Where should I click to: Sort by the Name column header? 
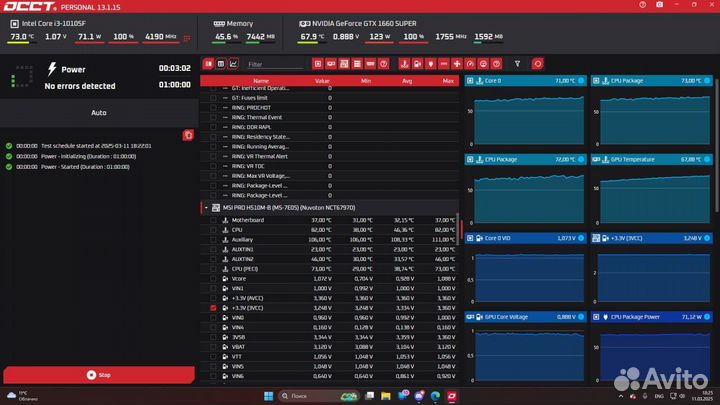pyautogui.click(x=260, y=81)
